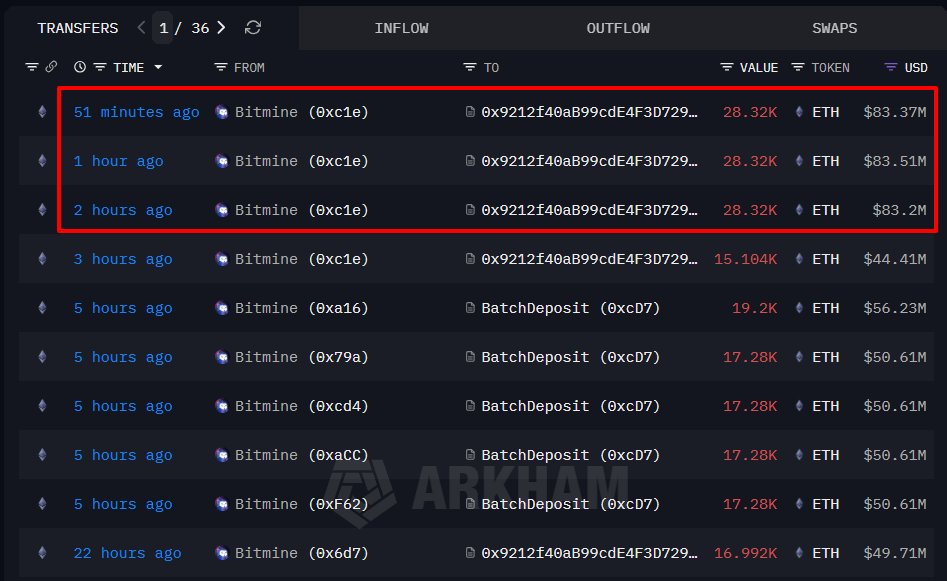Click the total pages count 36
Image resolution: width=947 pixels, height=581 pixels.
click(x=200, y=28)
